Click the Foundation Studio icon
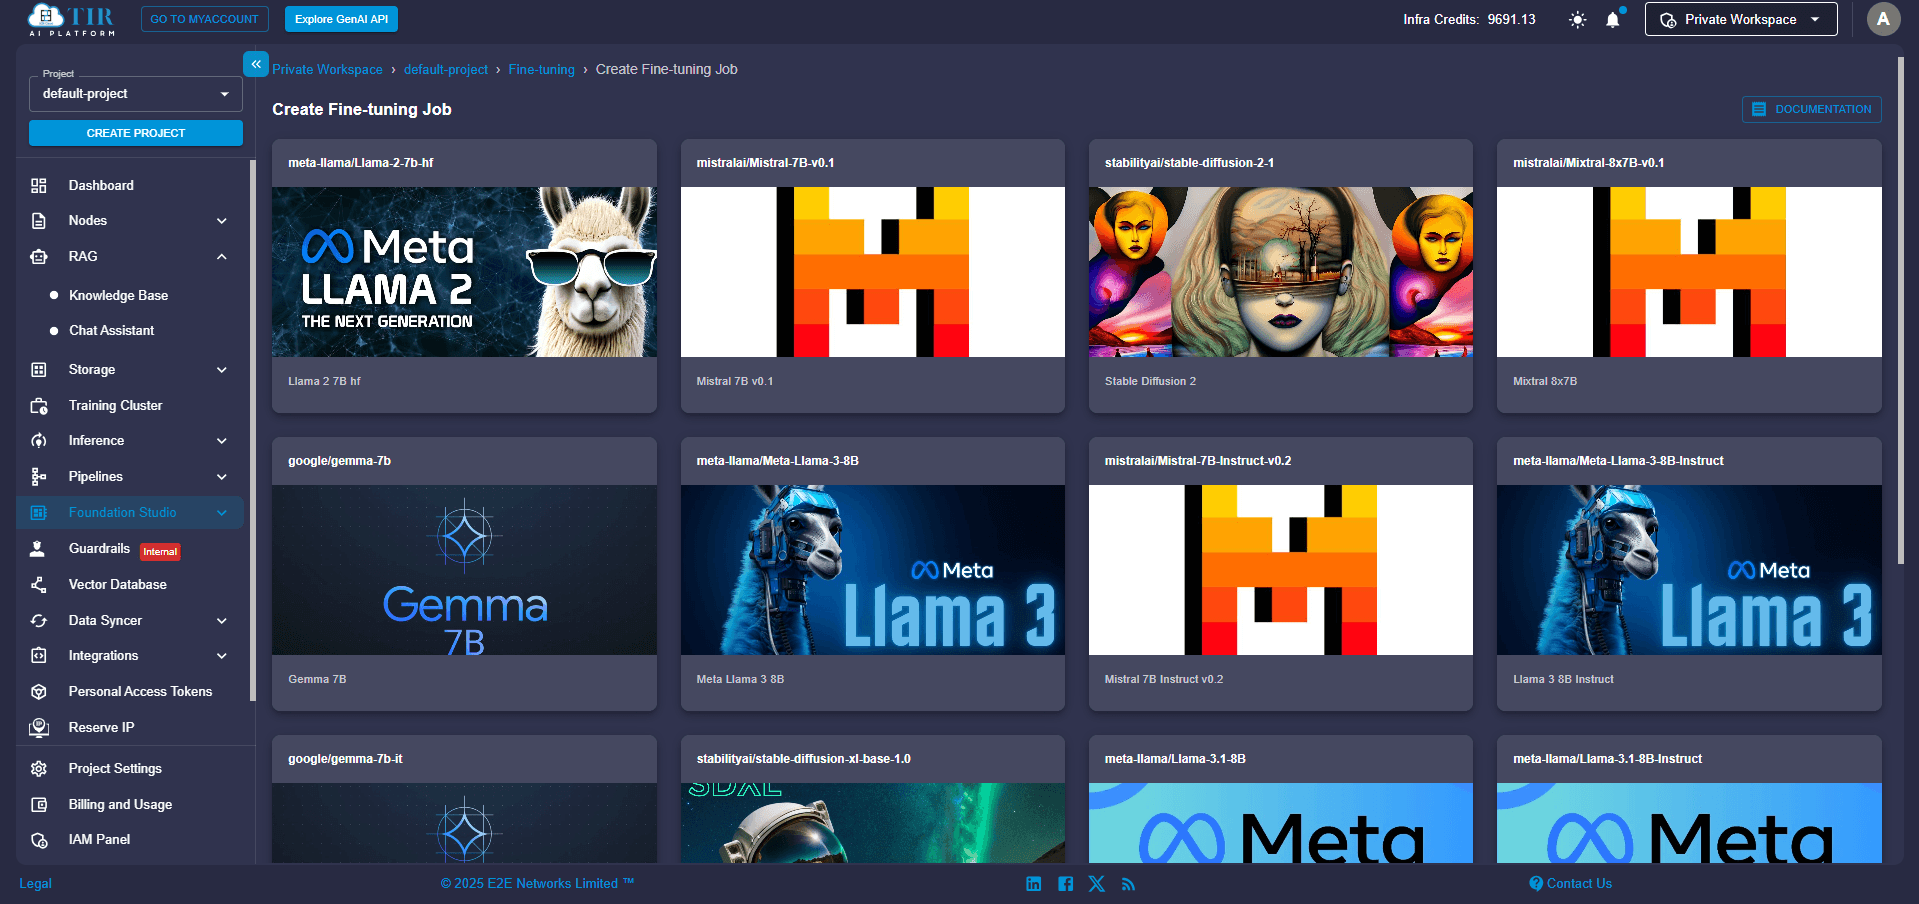This screenshot has height=904, width=1919. click(x=39, y=513)
